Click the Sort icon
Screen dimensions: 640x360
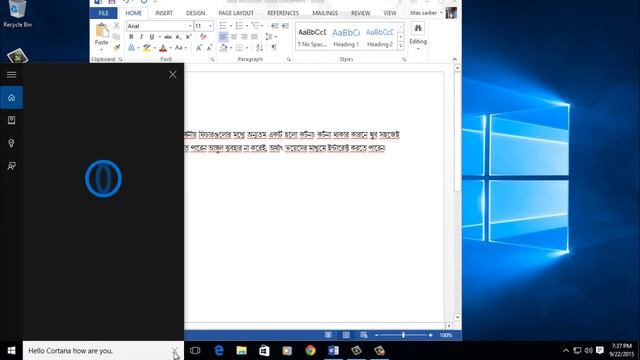click(260, 48)
